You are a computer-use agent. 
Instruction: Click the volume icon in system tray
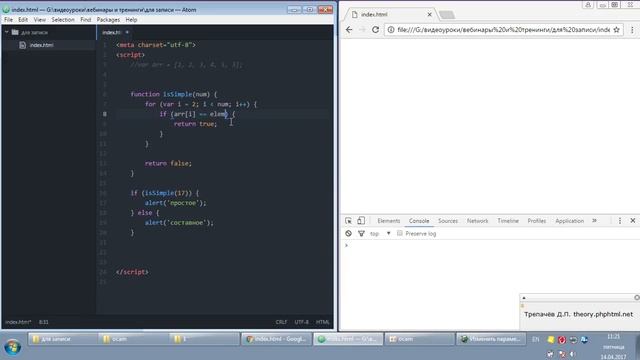point(573,354)
